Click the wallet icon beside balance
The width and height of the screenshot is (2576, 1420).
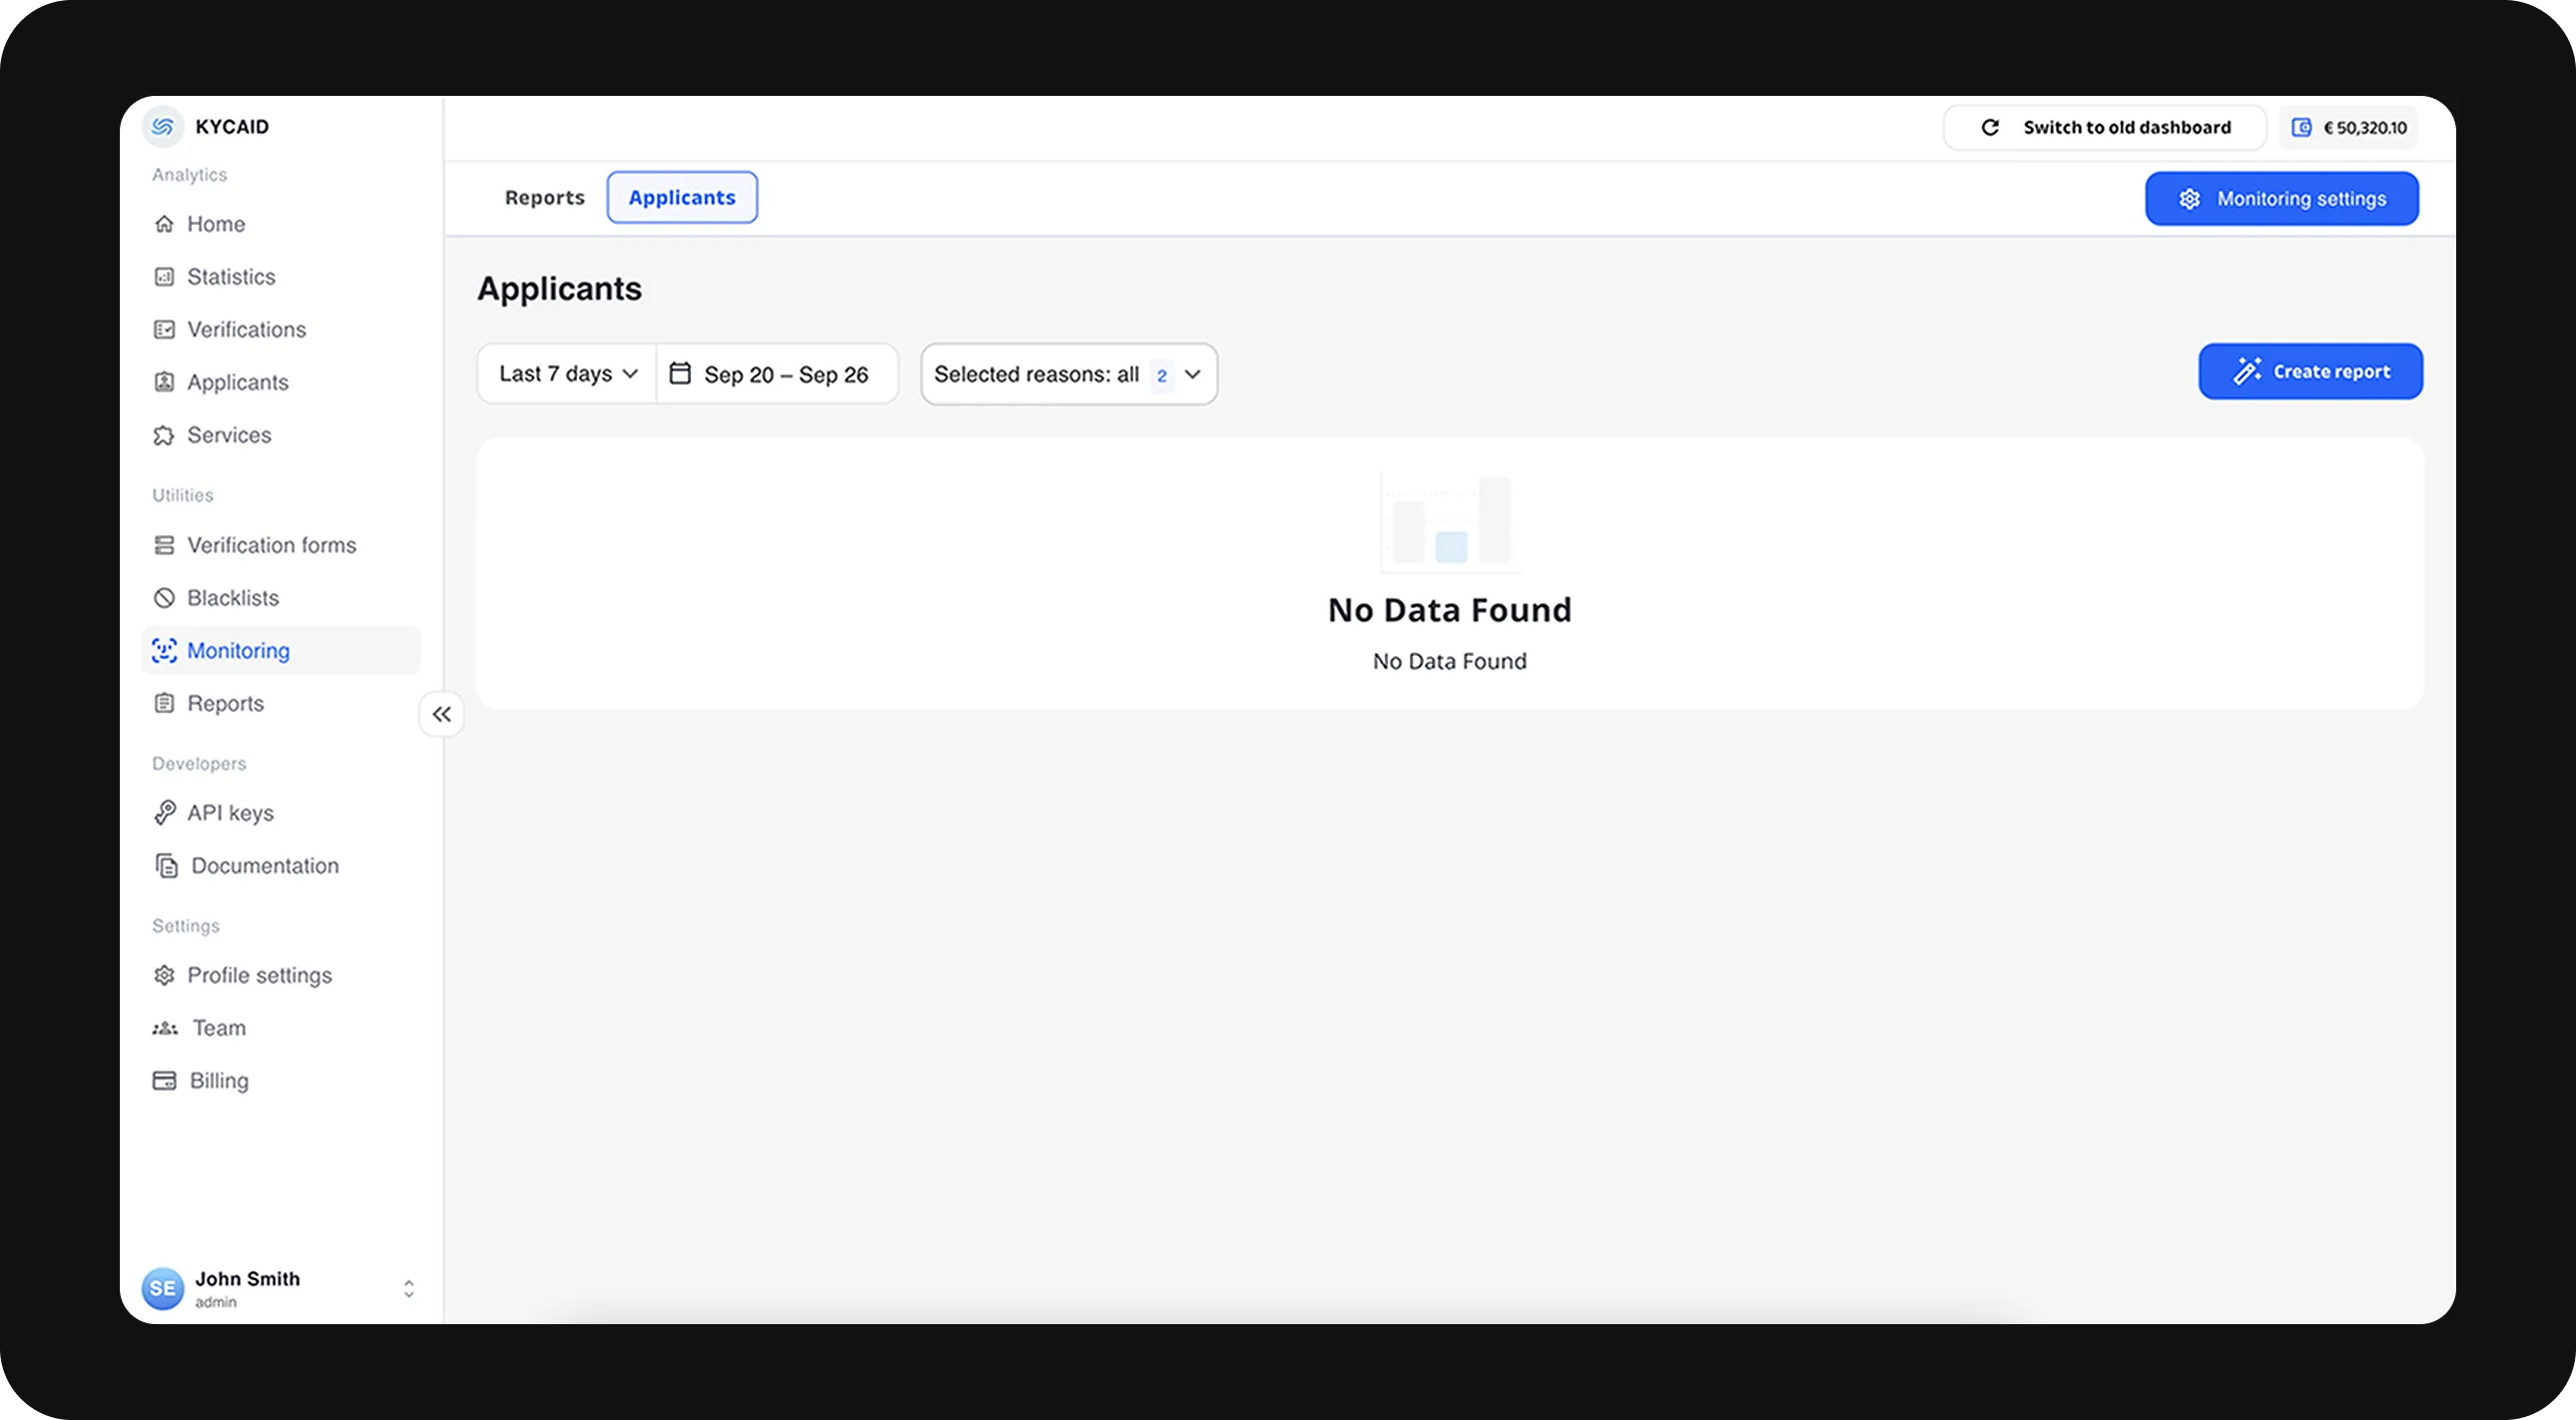pyautogui.click(x=2301, y=127)
